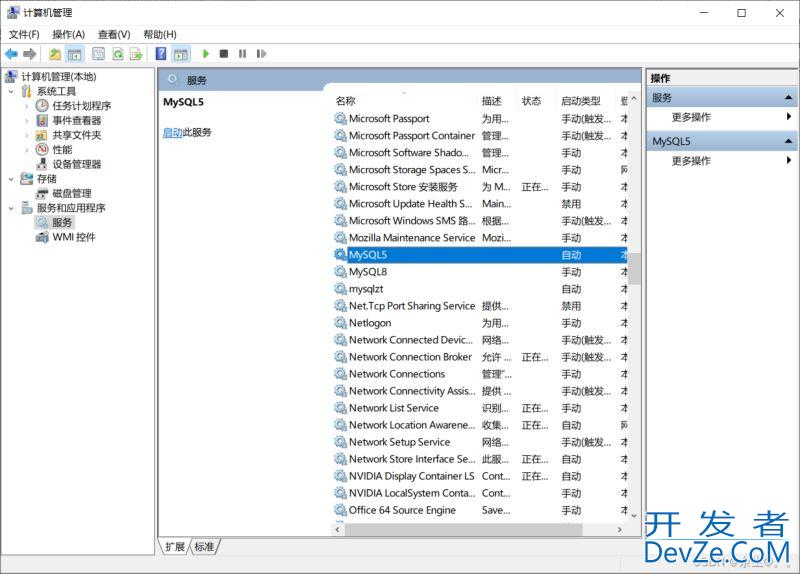The image size is (800, 574).
Task: Open the 操作(A) menu
Action: click(68, 34)
